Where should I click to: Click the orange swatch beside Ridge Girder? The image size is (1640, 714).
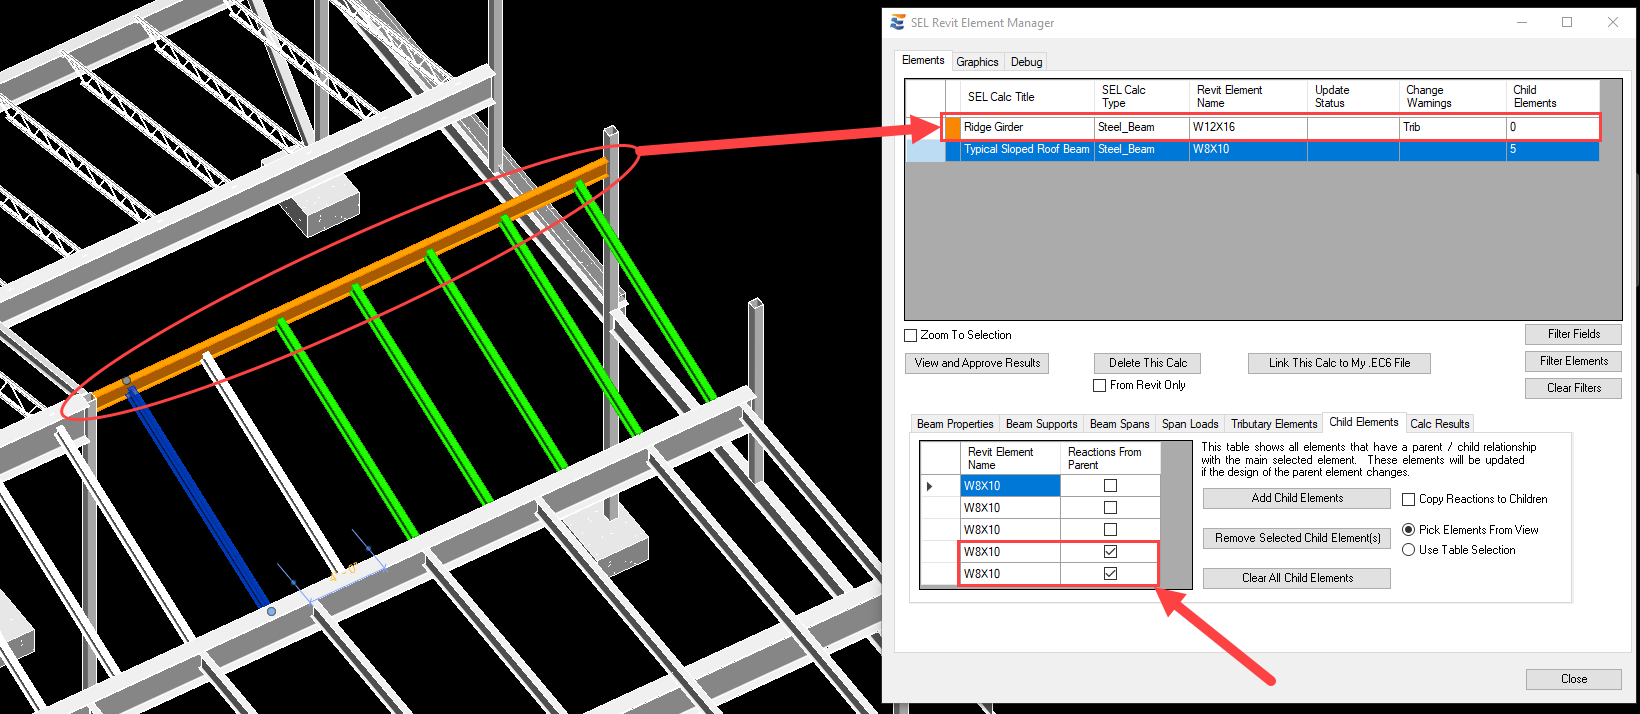pos(952,127)
